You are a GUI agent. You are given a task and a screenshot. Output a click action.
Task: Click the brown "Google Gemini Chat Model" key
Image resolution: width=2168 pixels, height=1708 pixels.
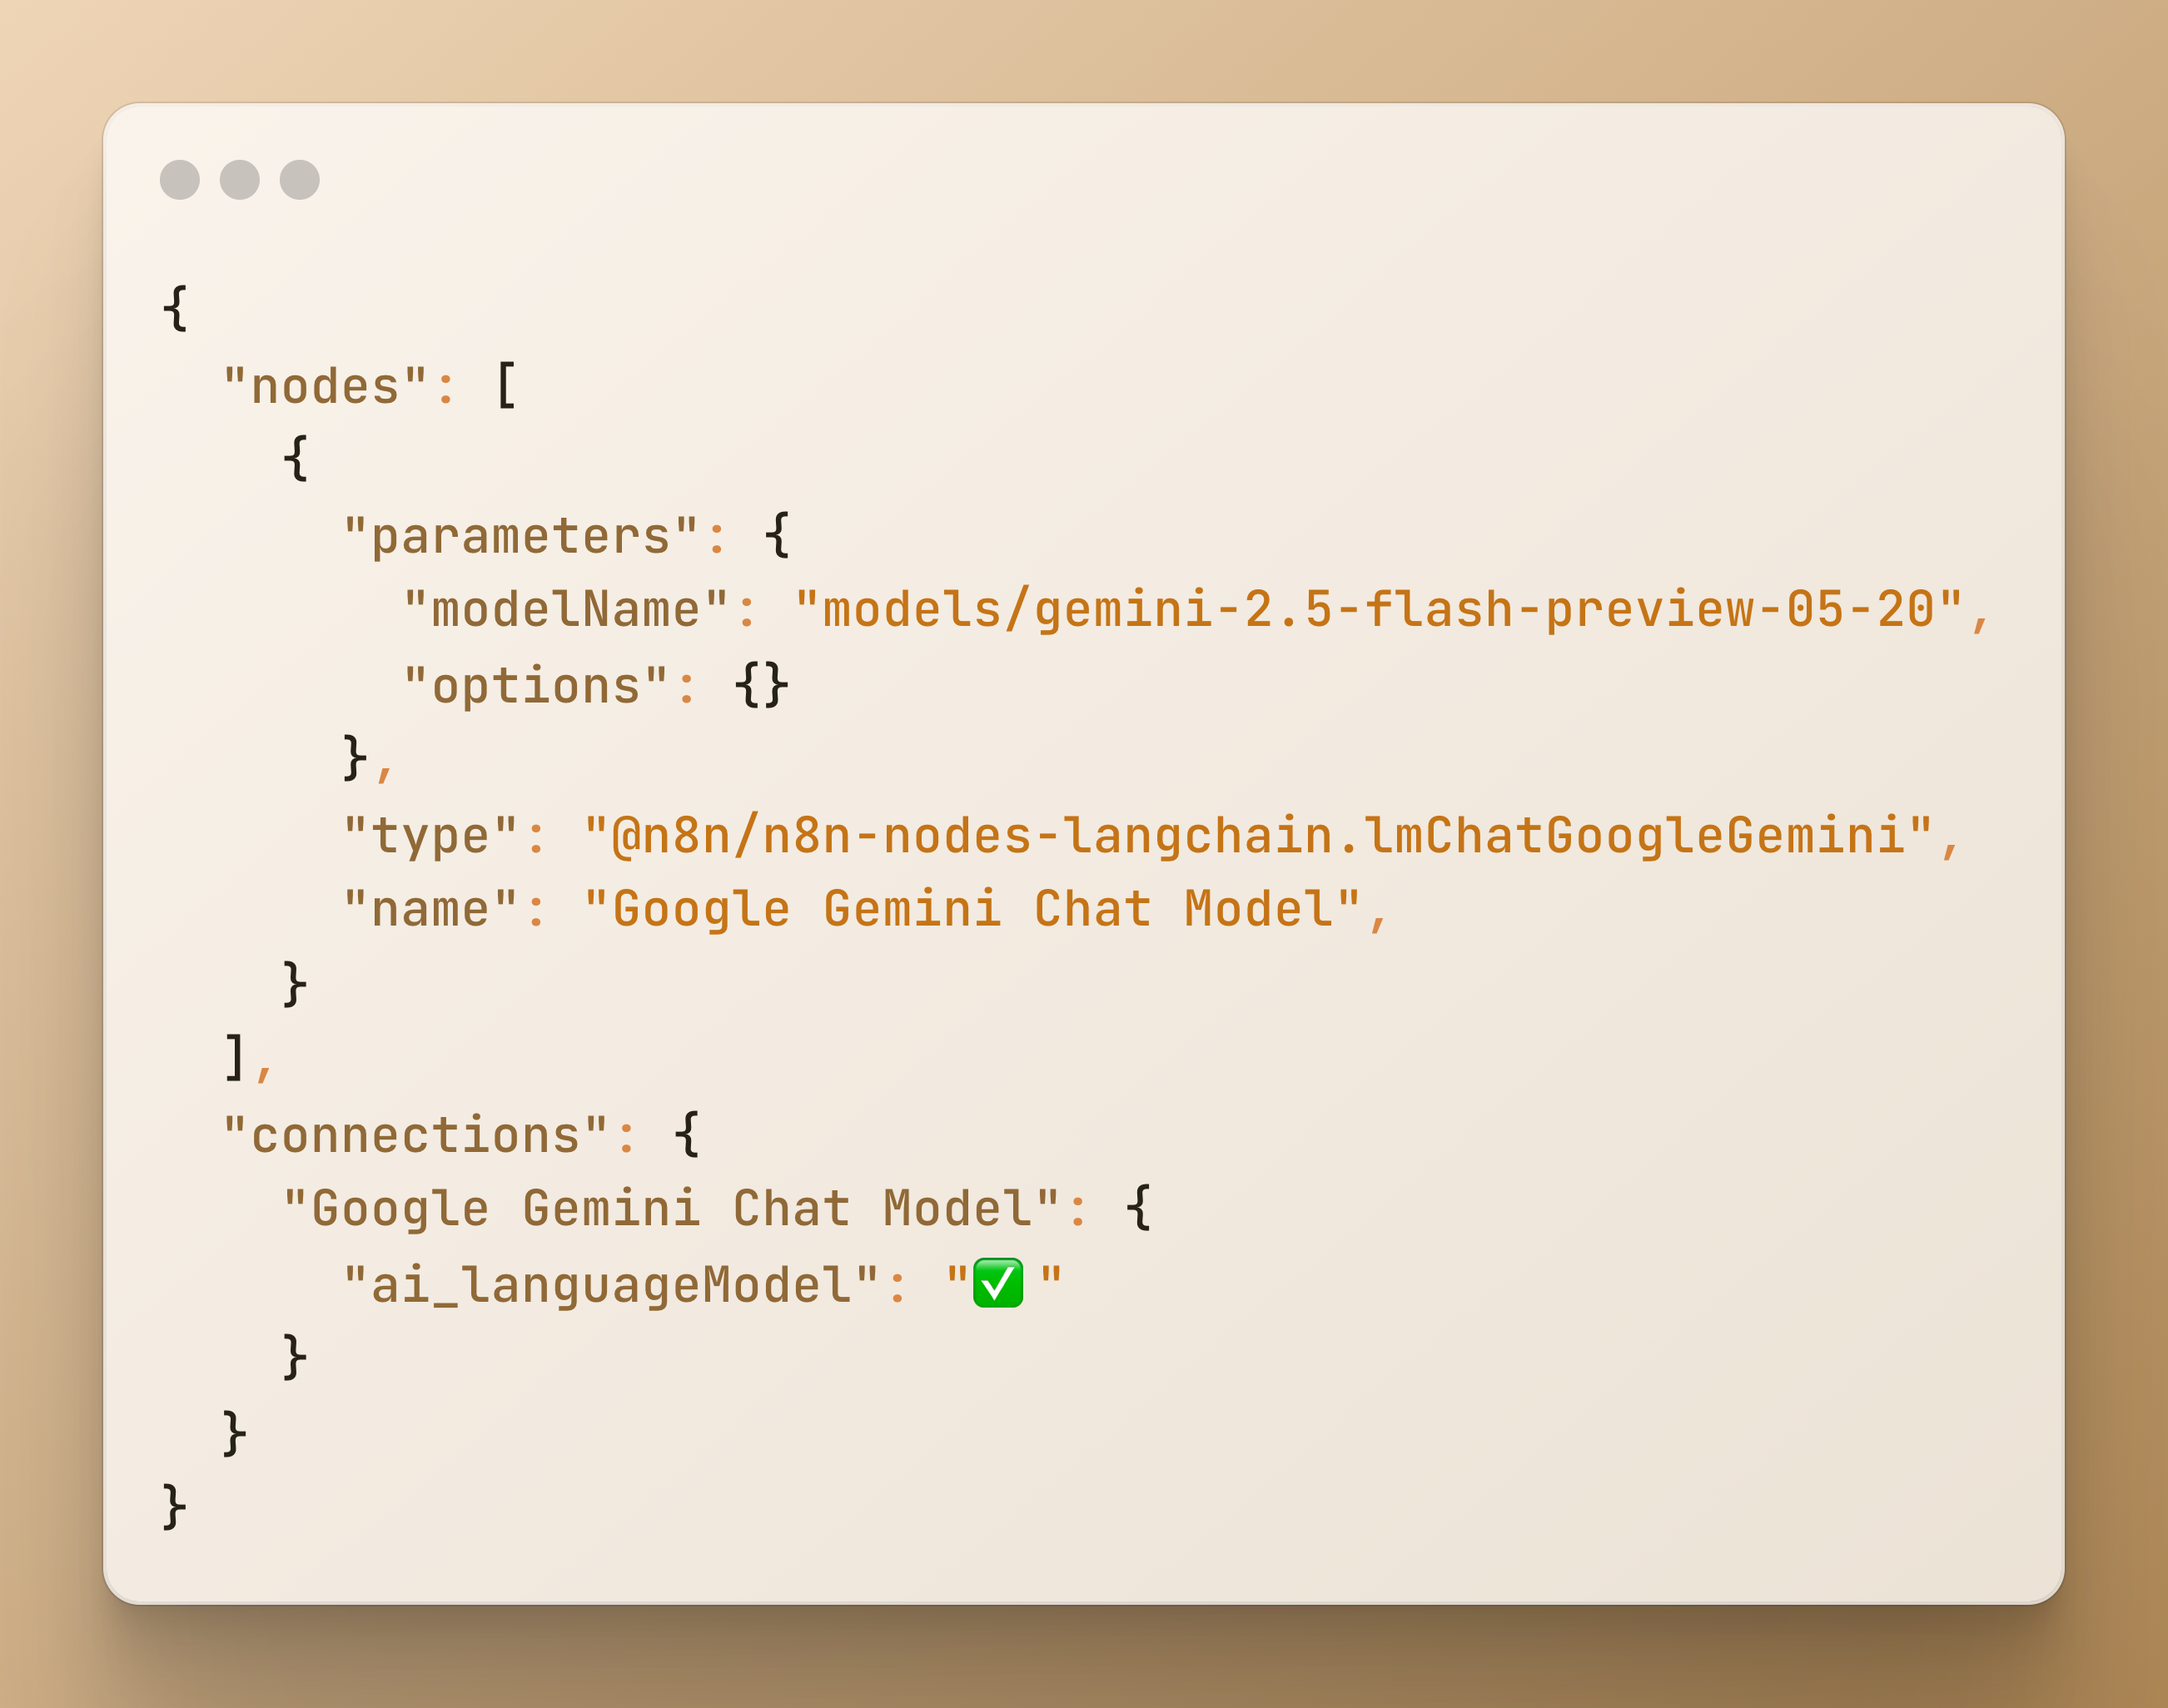pyautogui.click(x=671, y=1209)
